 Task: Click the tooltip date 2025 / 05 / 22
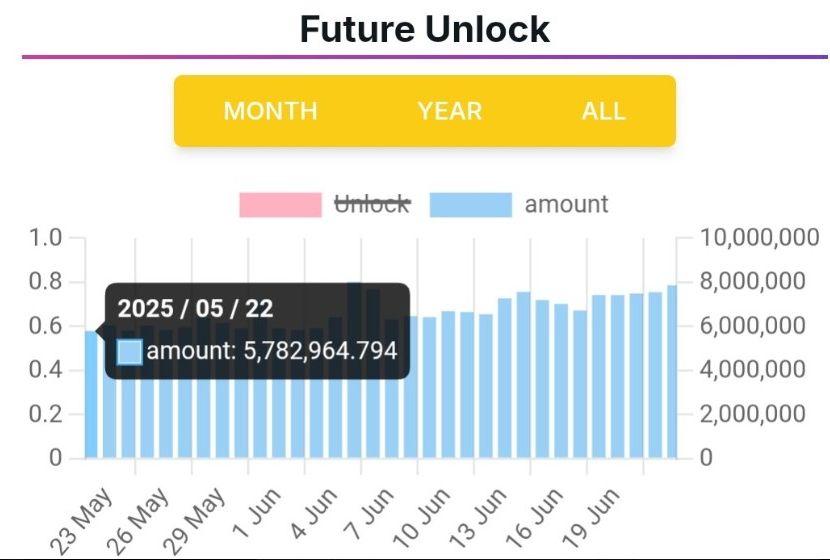(195, 308)
